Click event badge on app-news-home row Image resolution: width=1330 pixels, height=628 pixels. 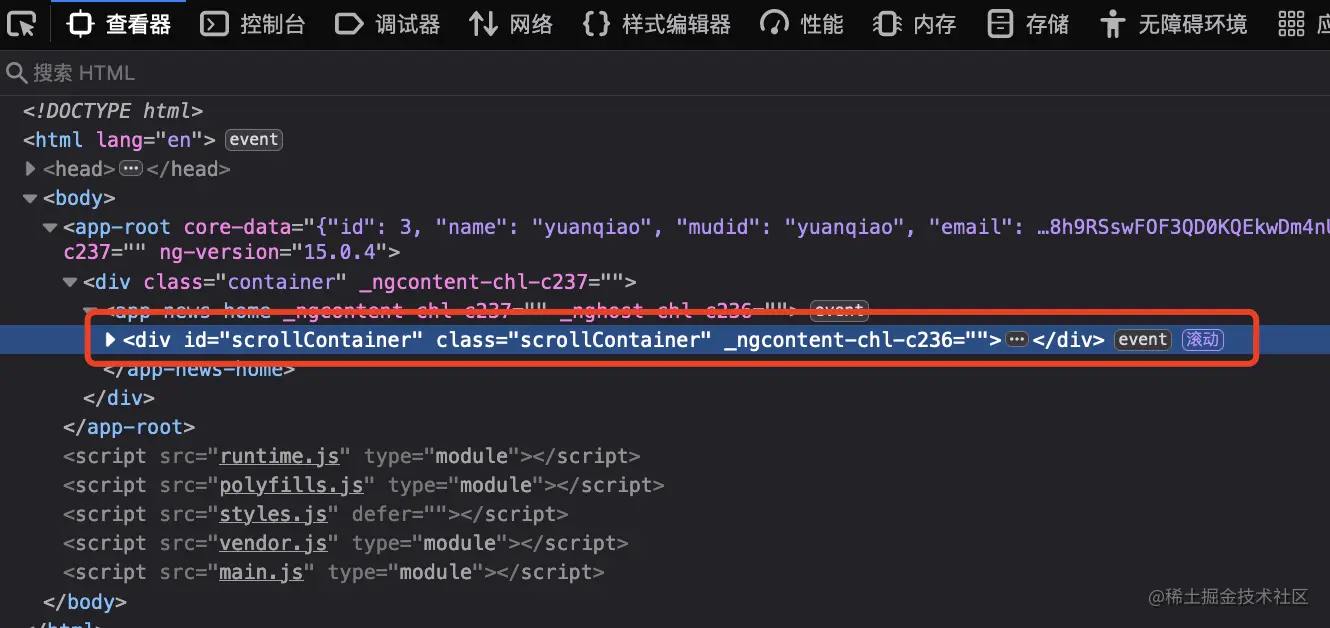click(839, 311)
